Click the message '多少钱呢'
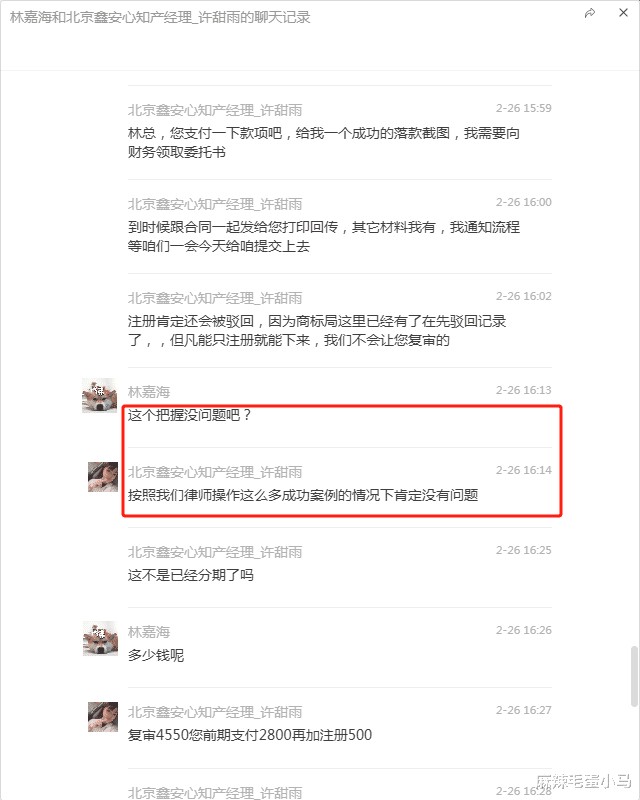Viewport: 640px width, 800px height. [156, 655]
